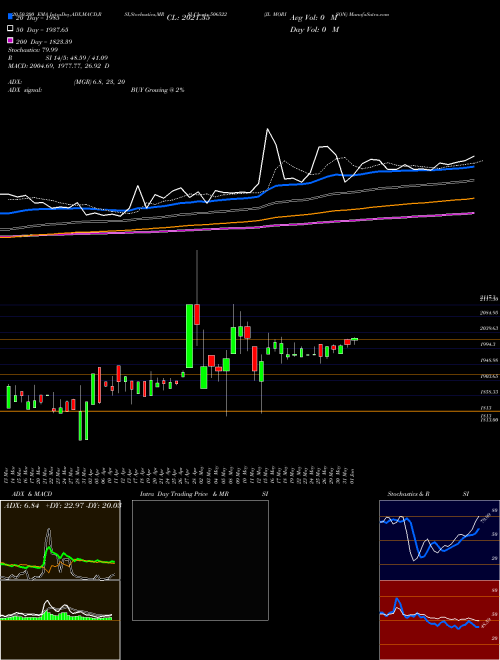
Task: Click the 'Intra Day Trading Price & MRSI' title
Action: coord(204,494)
